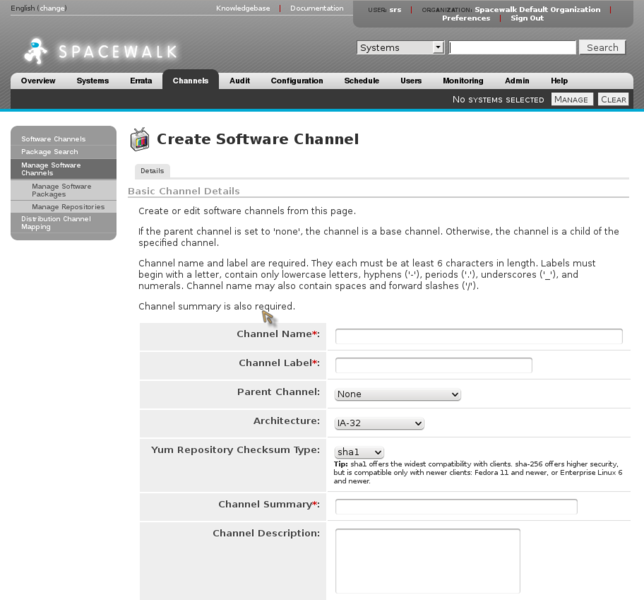Screen dimensions: 644x600
Task: Click the language change link
Action: (x=53, y=8)
